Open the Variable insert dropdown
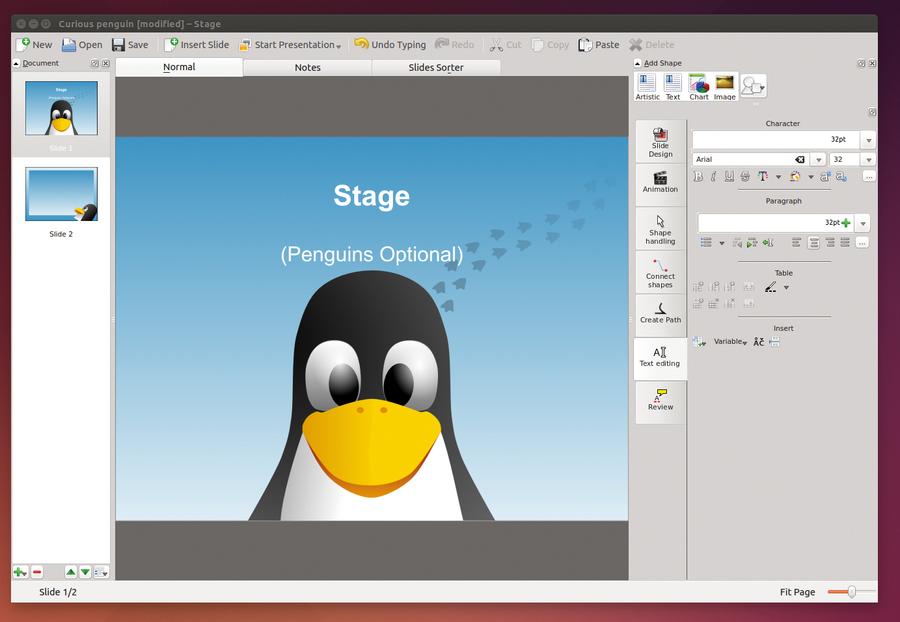This screenshot has width=900, height=622. pyautogui.click(x=730, y=342)
